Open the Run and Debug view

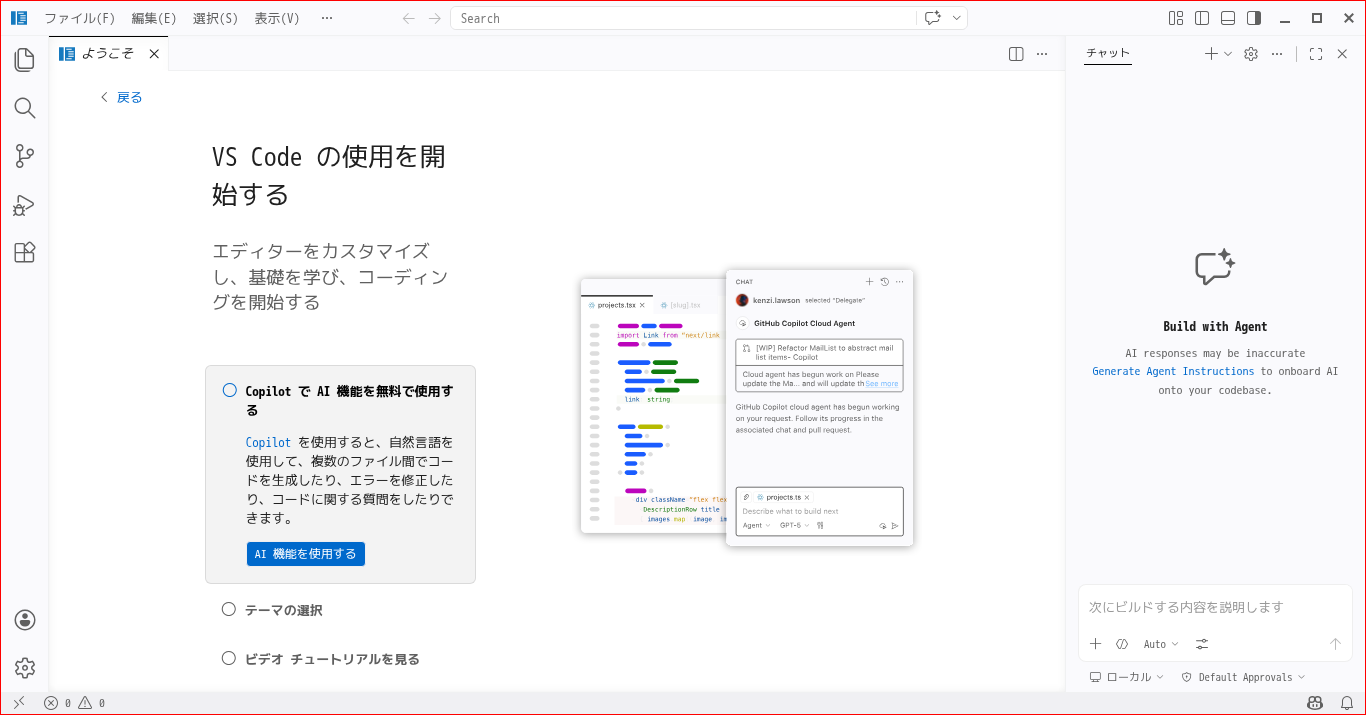(25, 205)
